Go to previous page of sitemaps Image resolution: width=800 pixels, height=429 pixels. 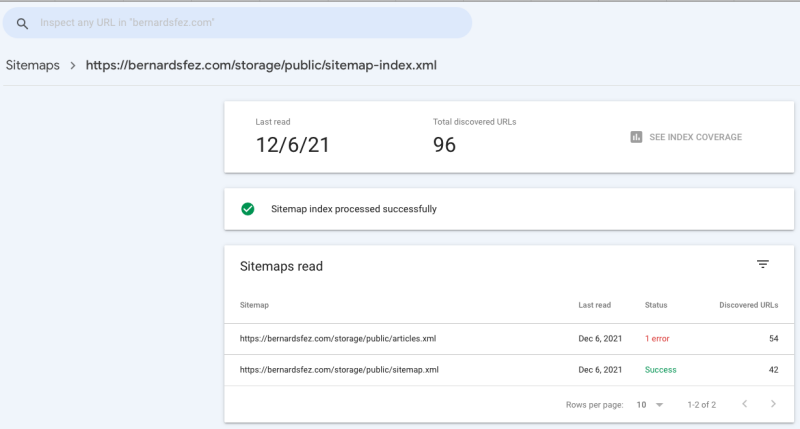point(745,404)
